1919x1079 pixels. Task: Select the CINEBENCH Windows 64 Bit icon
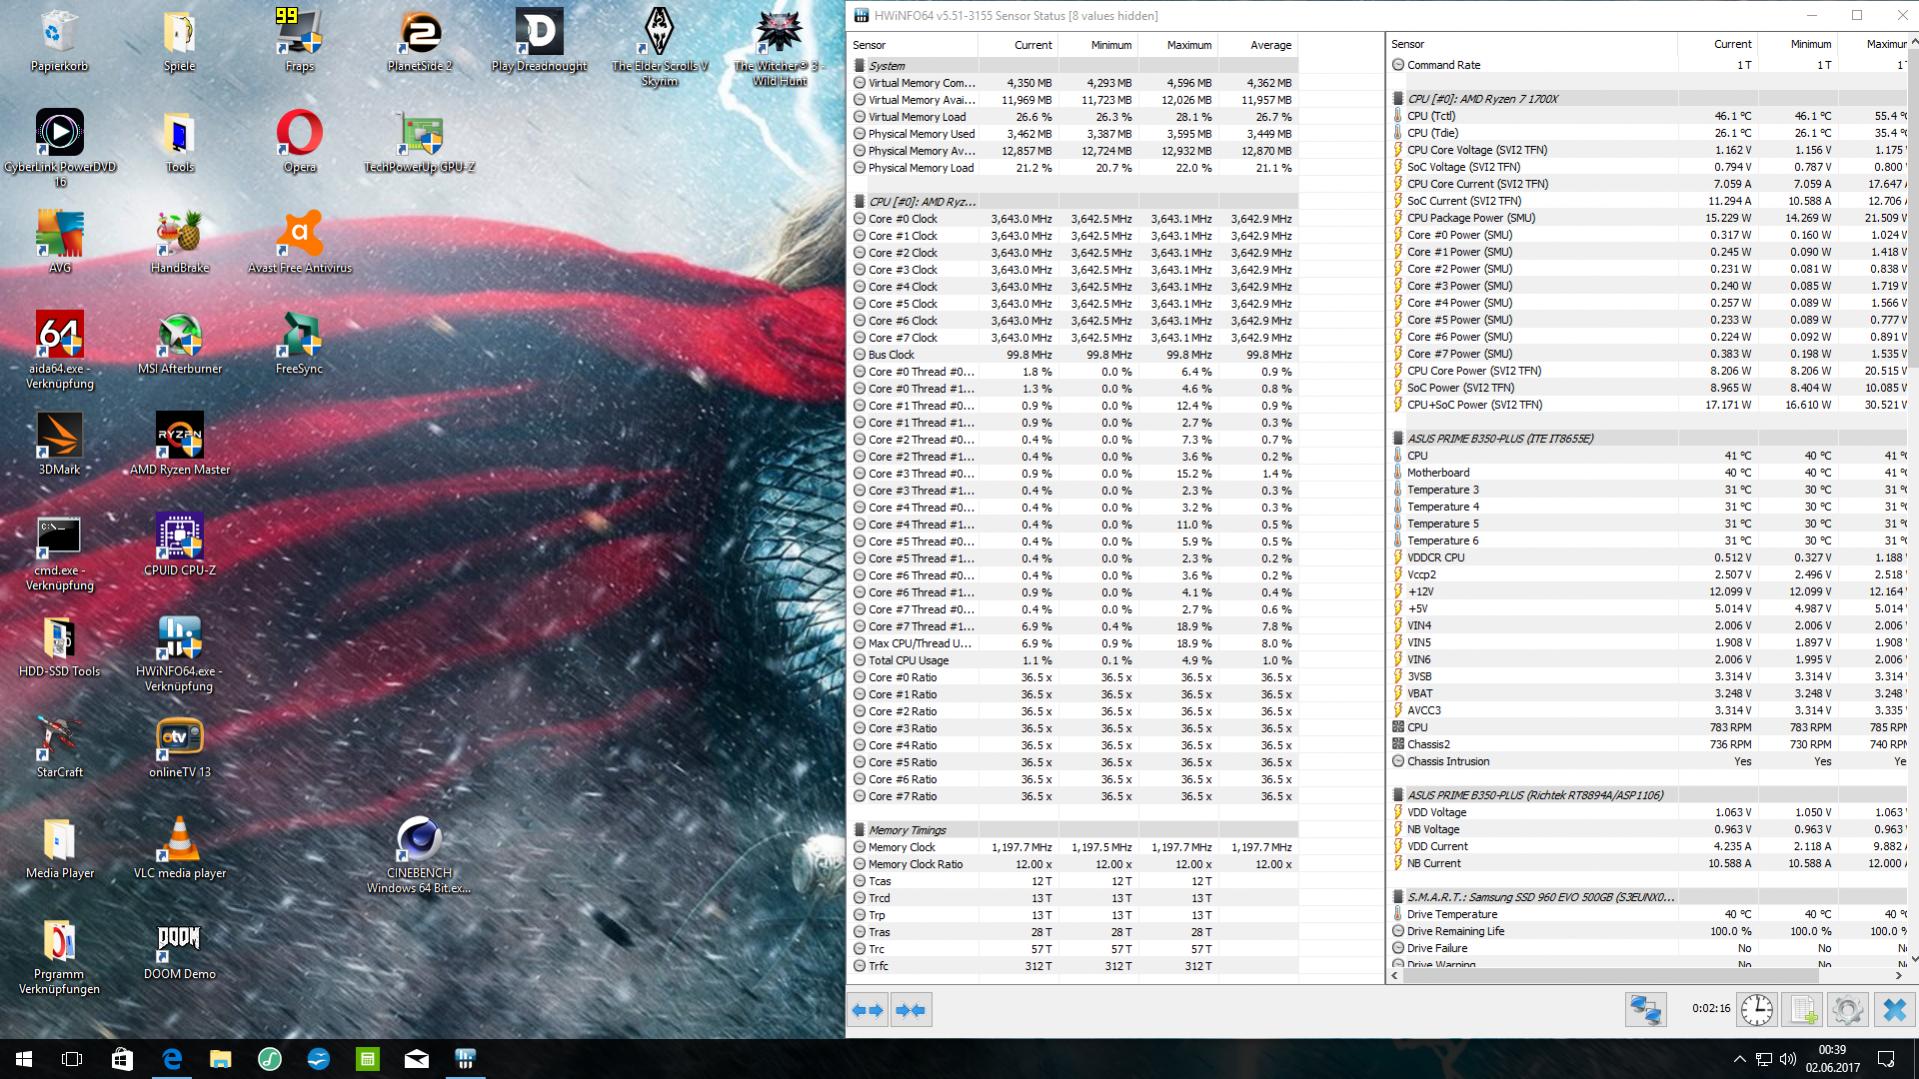(x=419, y=855)
